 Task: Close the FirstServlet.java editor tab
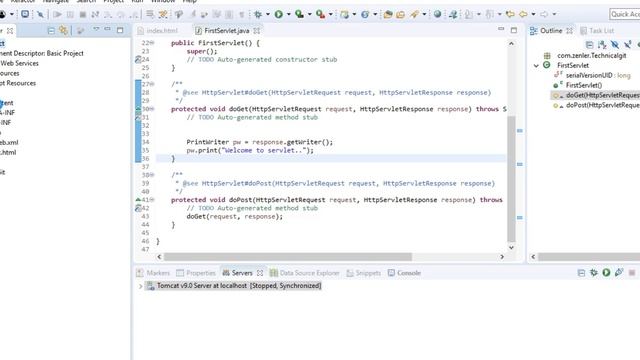point(256,31)
